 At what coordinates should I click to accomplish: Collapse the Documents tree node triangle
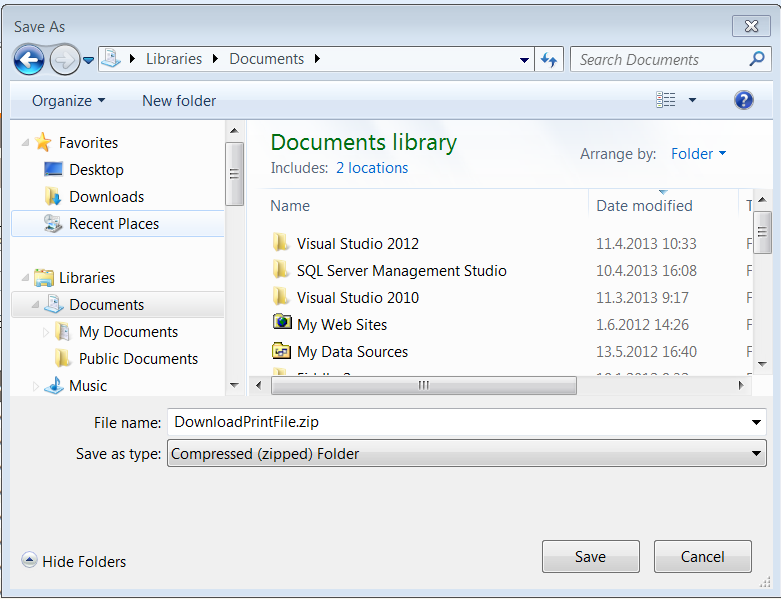coord(35,305)
